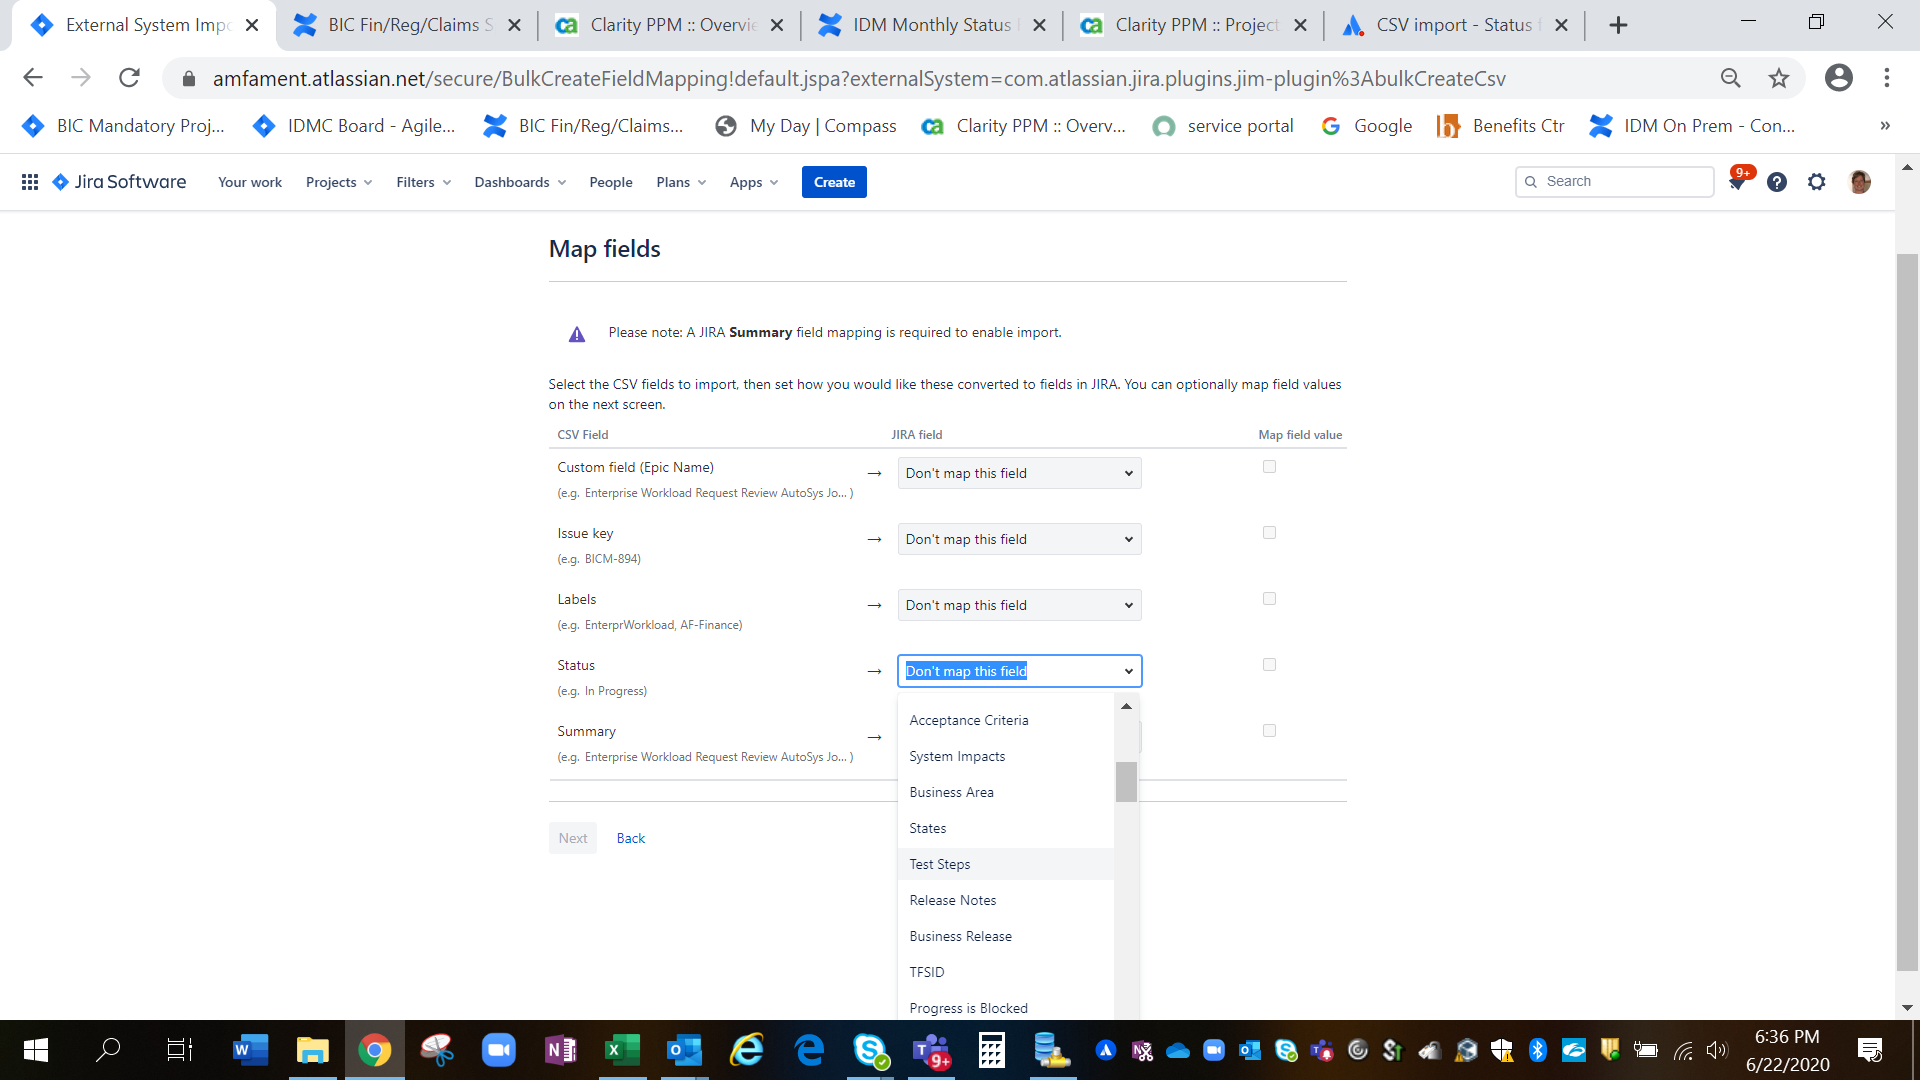This screenshot has width=1920, height=1080.
Task: Click the bookmark star in the address bar
Action: click(1779, 78)
